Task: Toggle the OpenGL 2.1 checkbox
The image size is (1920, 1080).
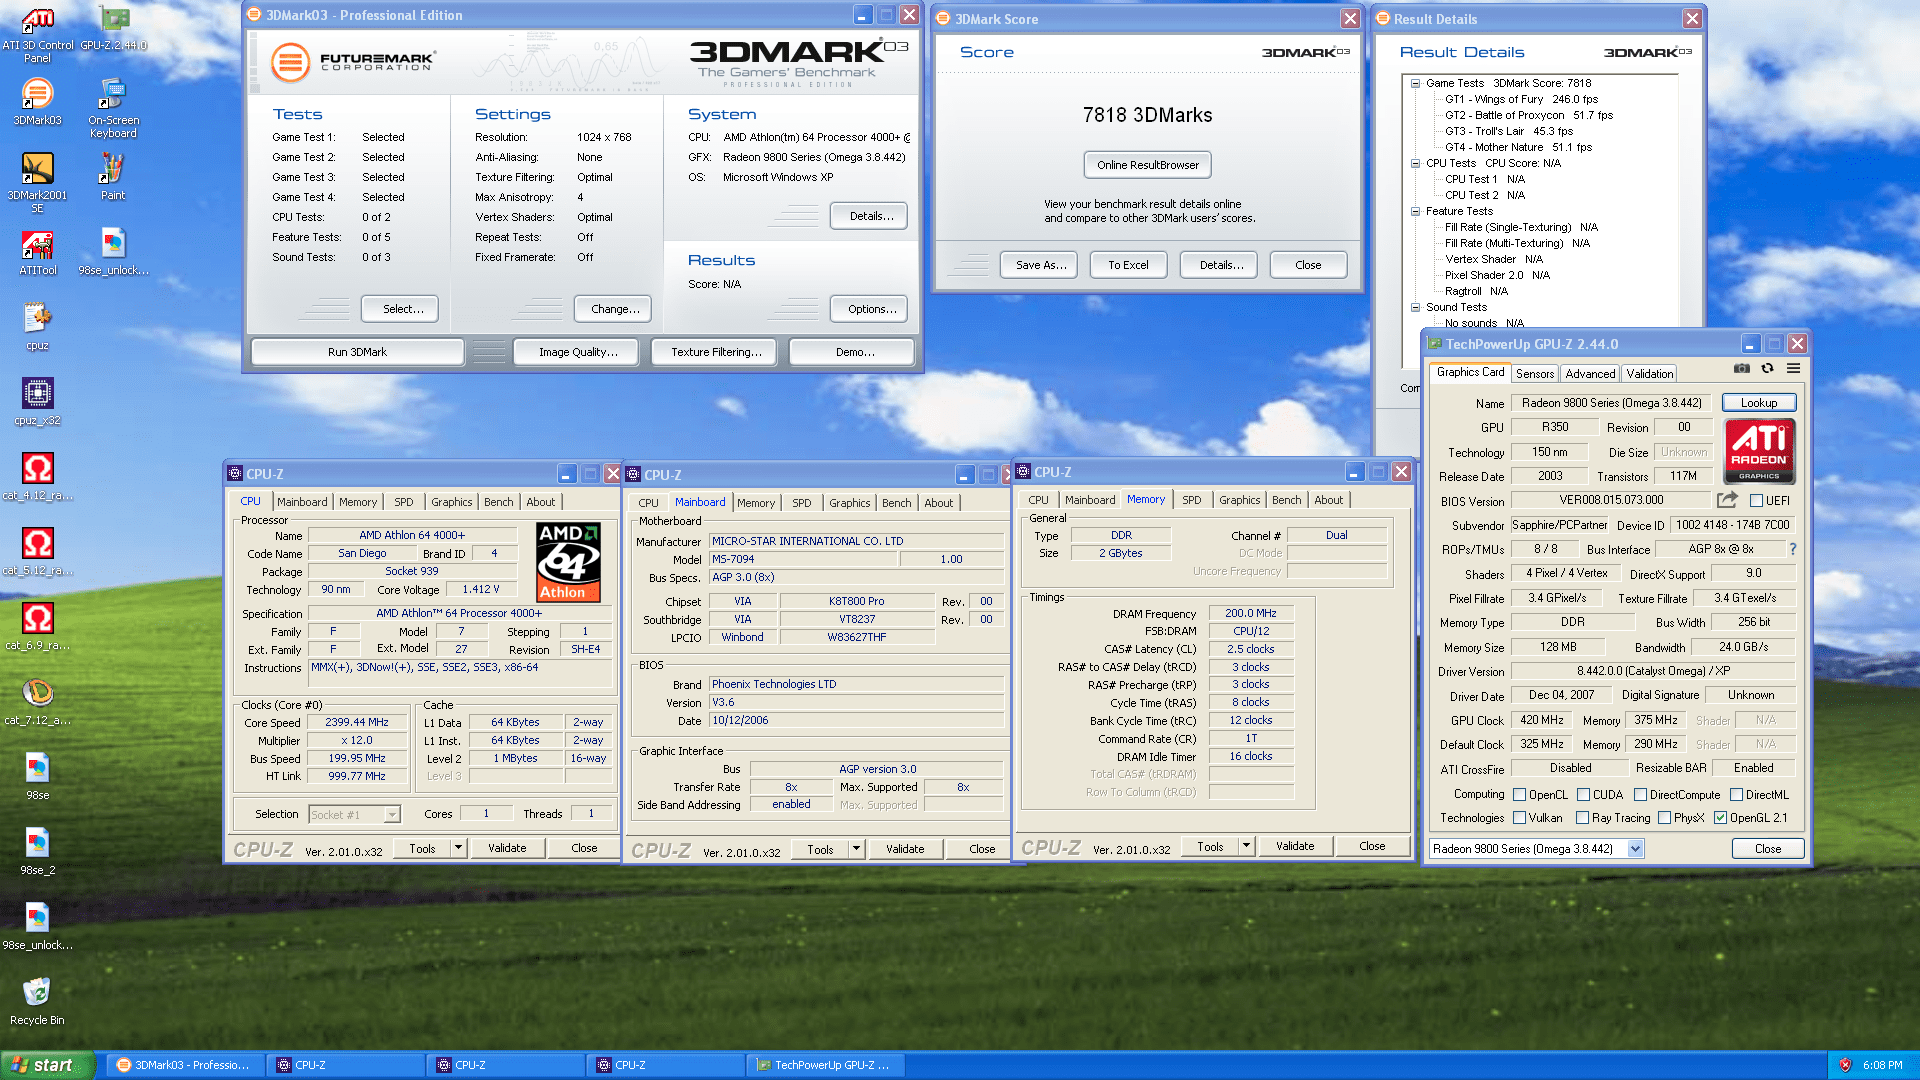Action: pyautogui.click(x=1720, y=818)
